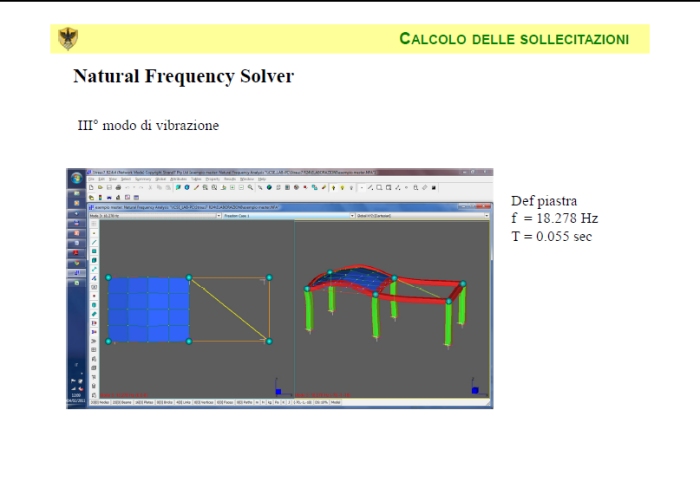Select the node tool in left toolbar
The width and height of the screenshot is (700, 495).
pyautogui.click(x=94, y=232)
